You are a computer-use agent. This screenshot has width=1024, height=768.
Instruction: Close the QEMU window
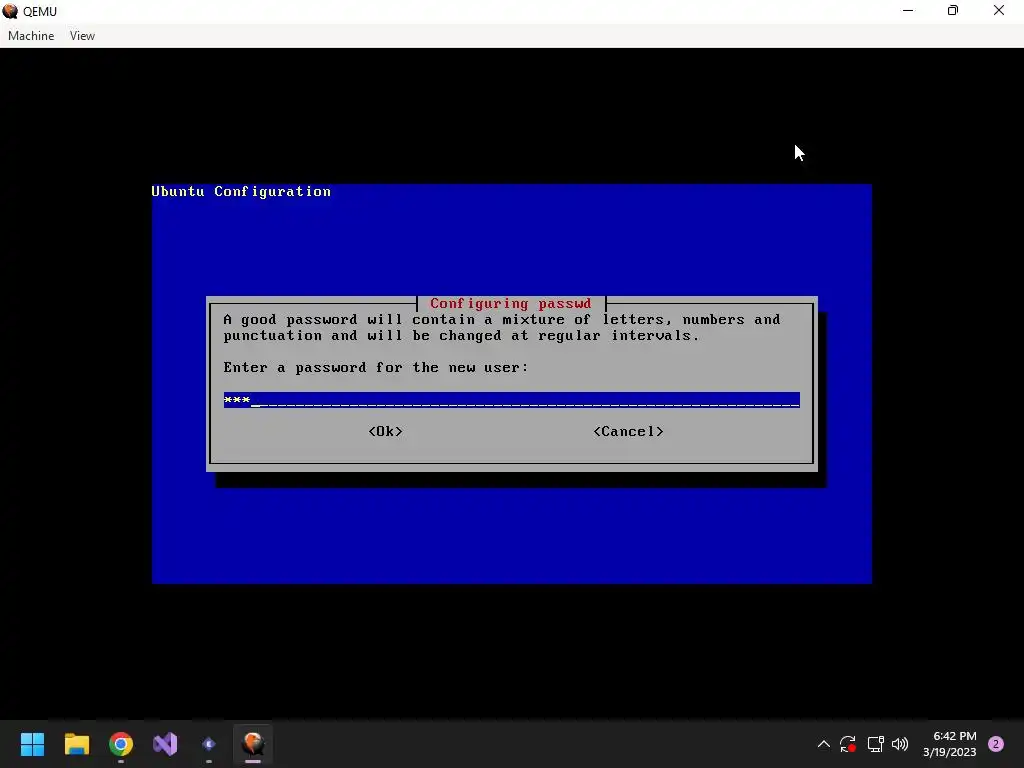(x=999, y=10)
